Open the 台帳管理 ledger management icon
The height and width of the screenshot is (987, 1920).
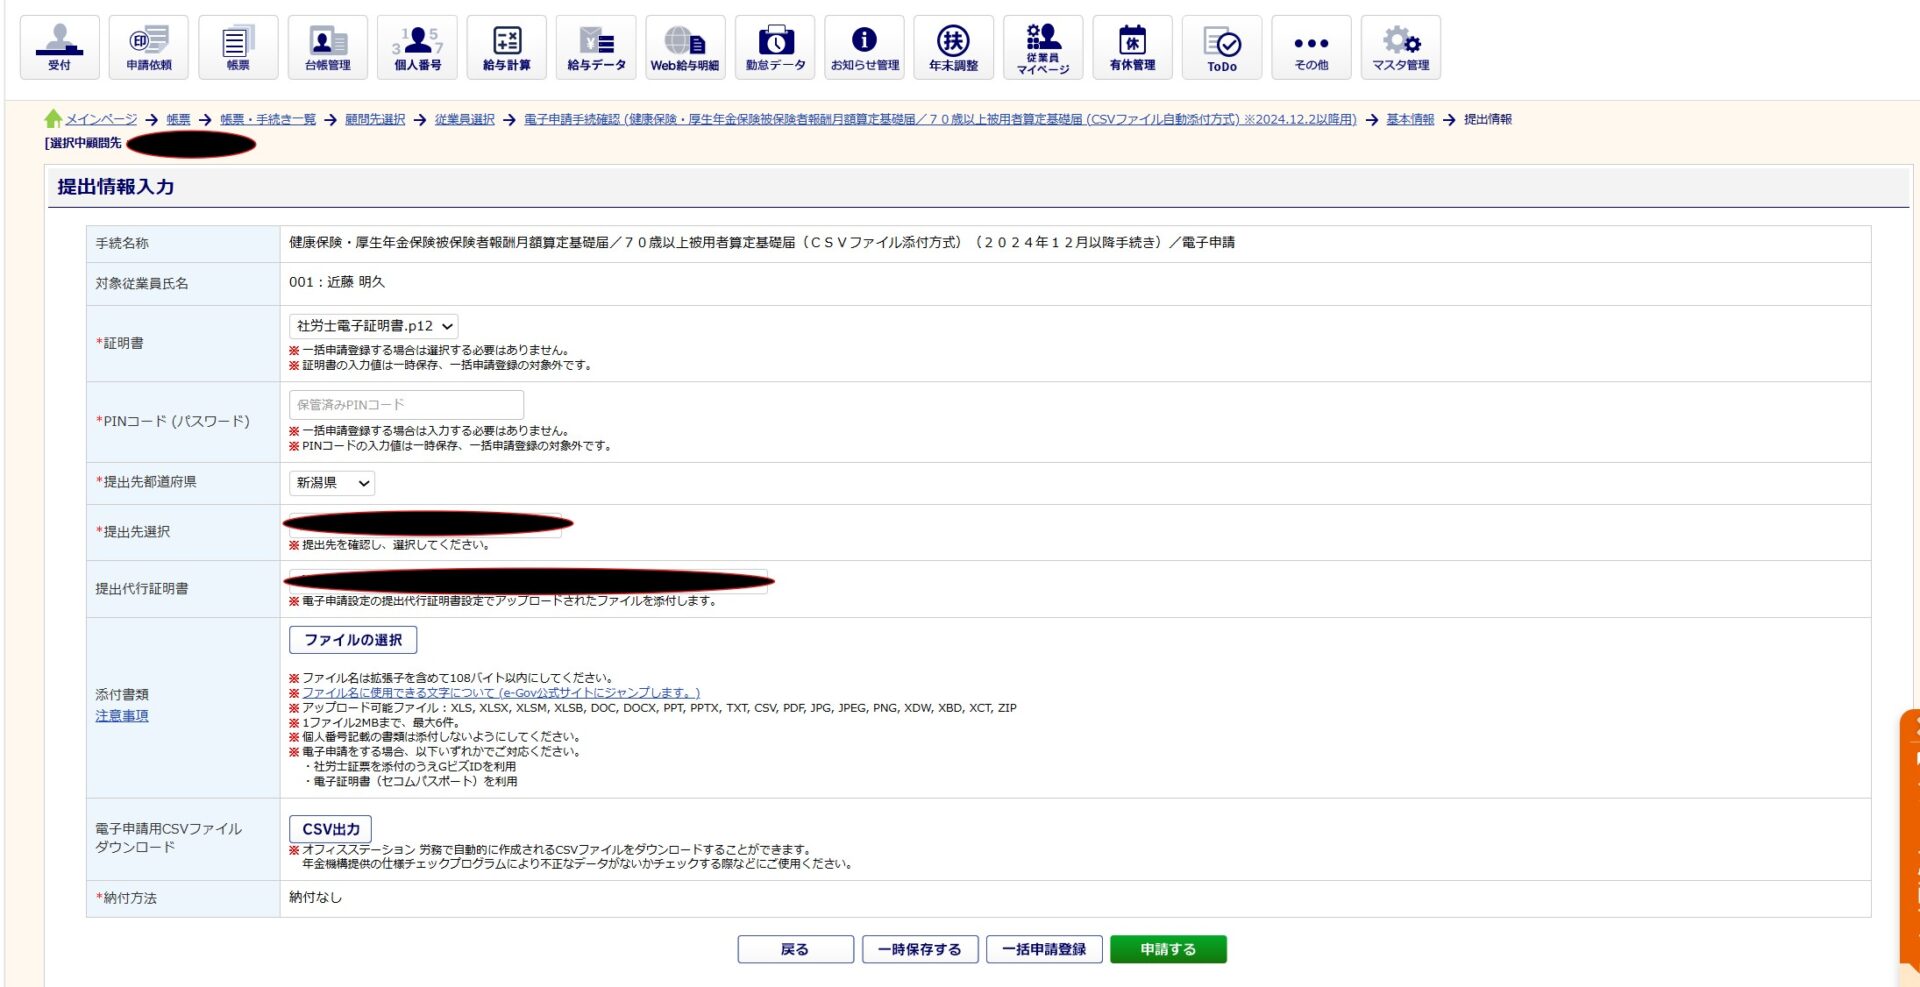point(327,47)
